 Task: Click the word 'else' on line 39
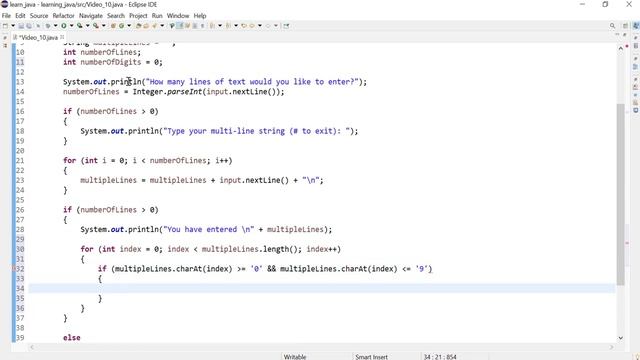click(72, 338)
